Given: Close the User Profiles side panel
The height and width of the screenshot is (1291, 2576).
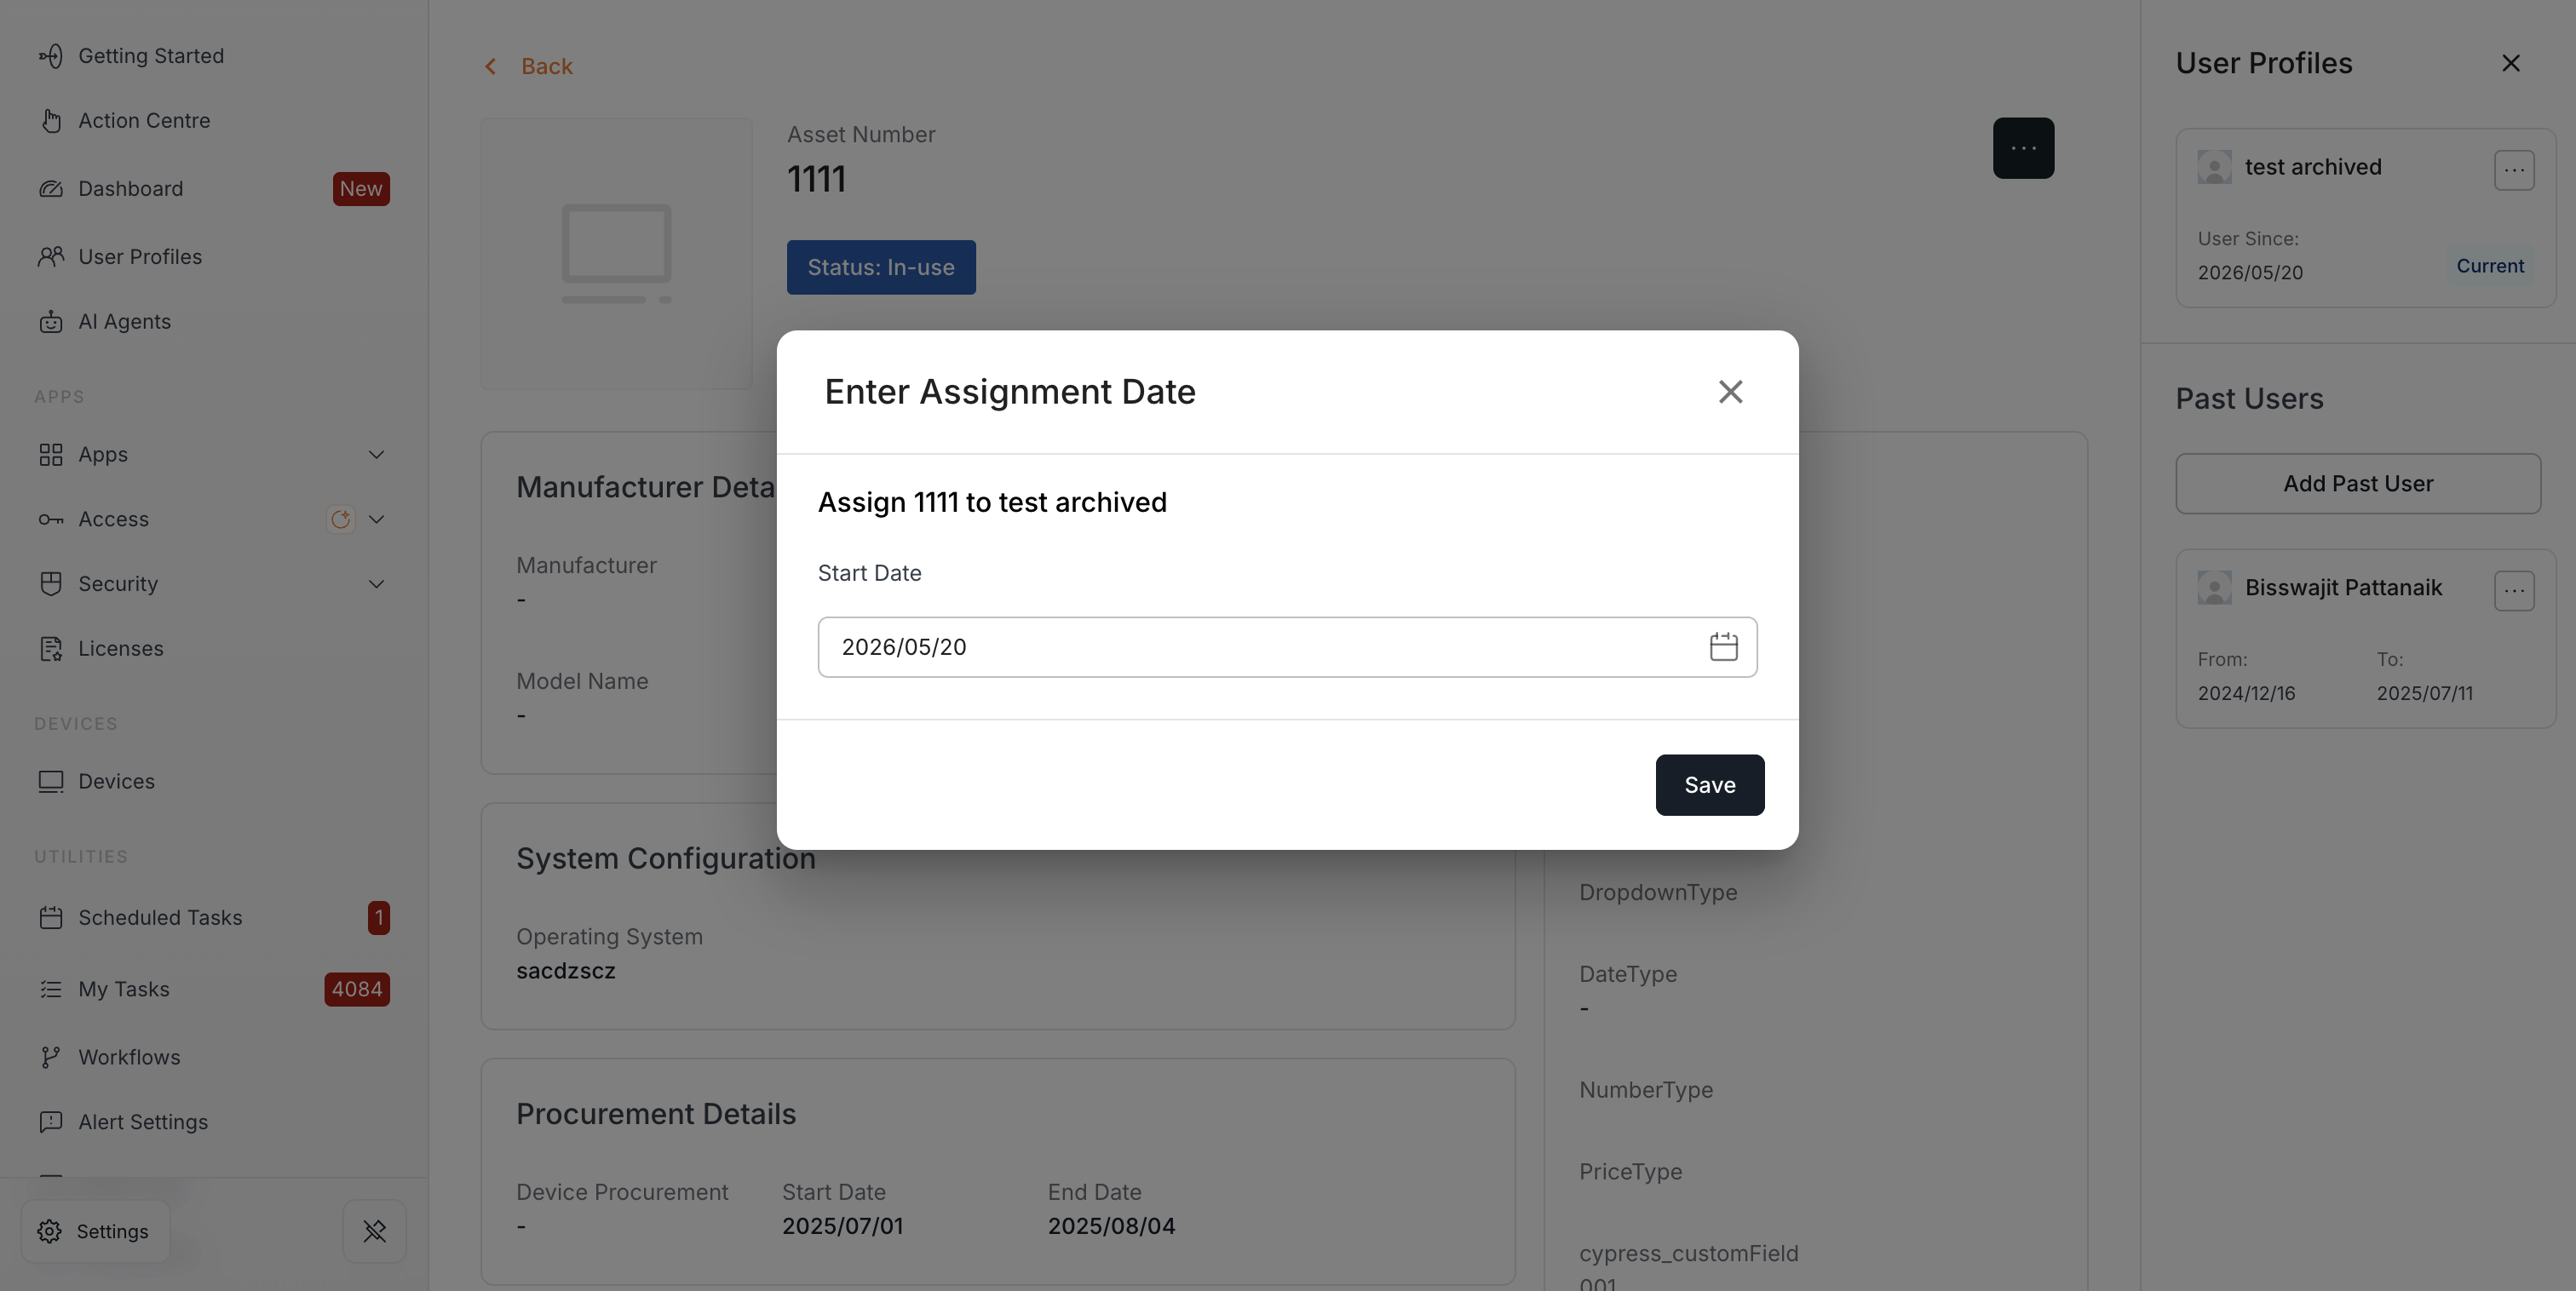Looking at the screenshot, I should [2510, 63].
